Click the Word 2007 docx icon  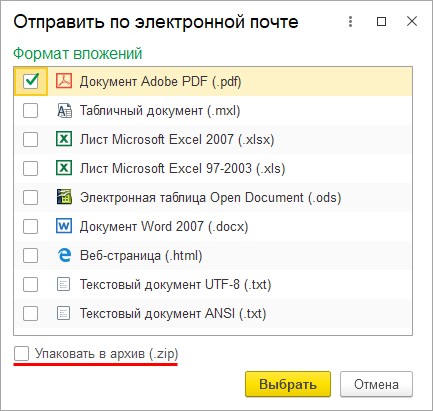click(x=64, y=227)
